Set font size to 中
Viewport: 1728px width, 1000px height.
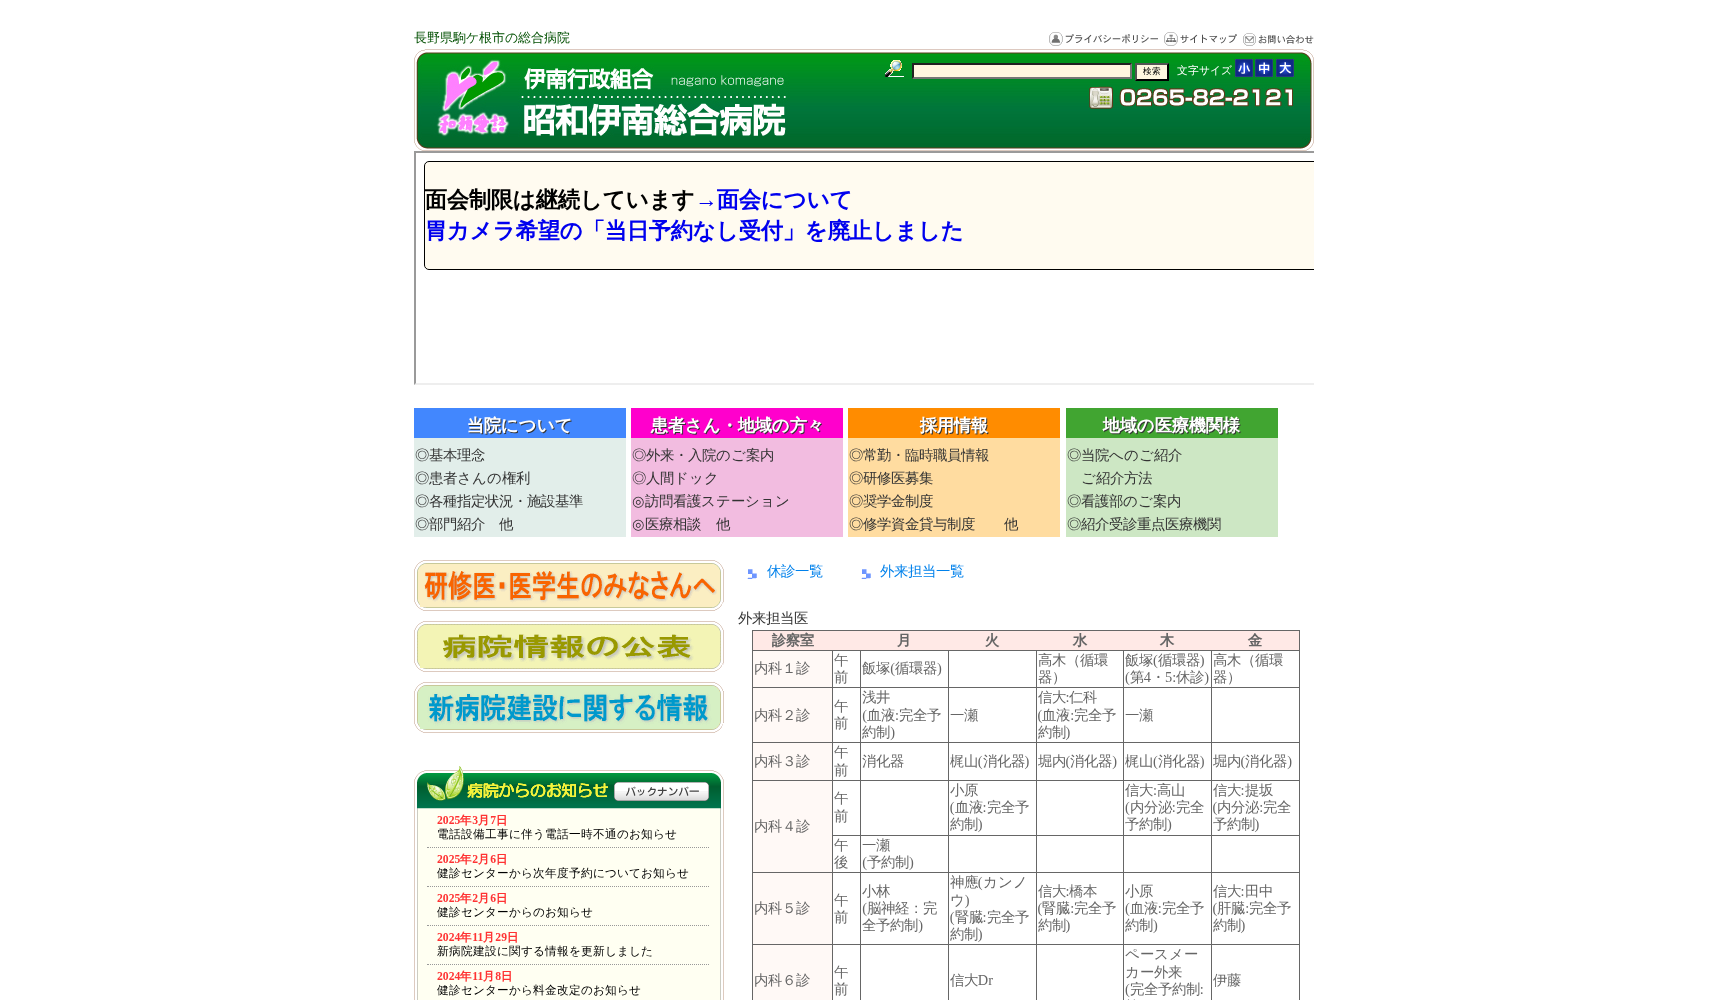pyautogui.click(x=1264, y=68)
